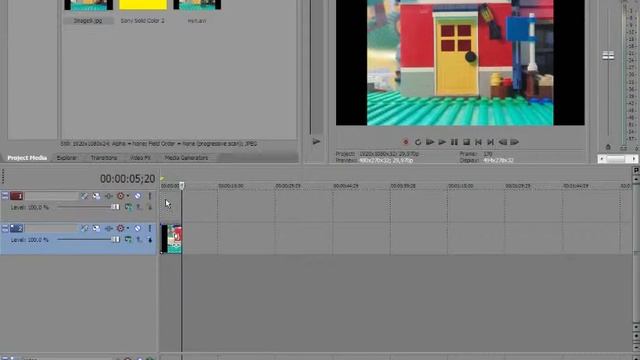
Task: Open the Transitions tab
Action: (x=104, y=158)
